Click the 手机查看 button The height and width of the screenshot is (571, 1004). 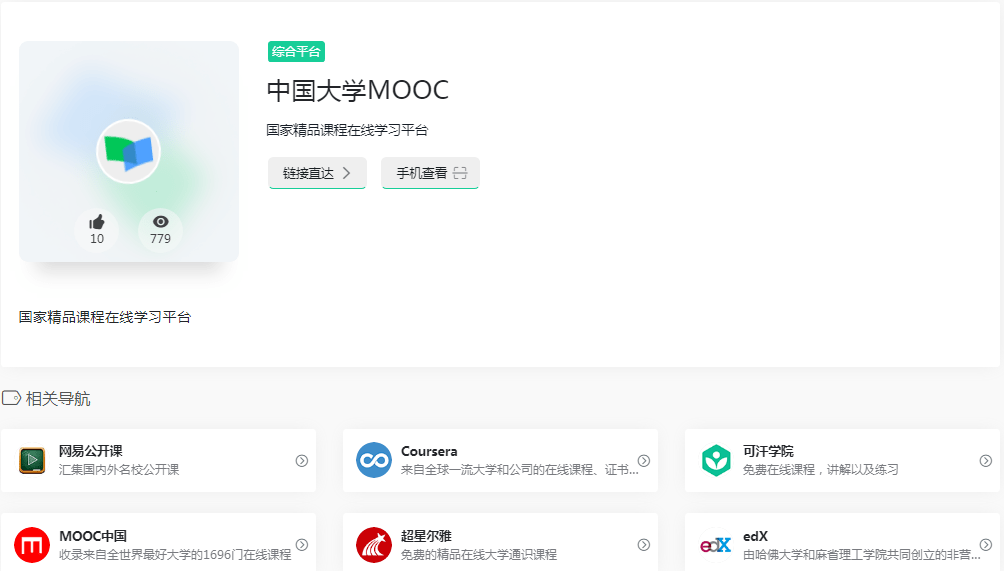click(x=430, y=173)
